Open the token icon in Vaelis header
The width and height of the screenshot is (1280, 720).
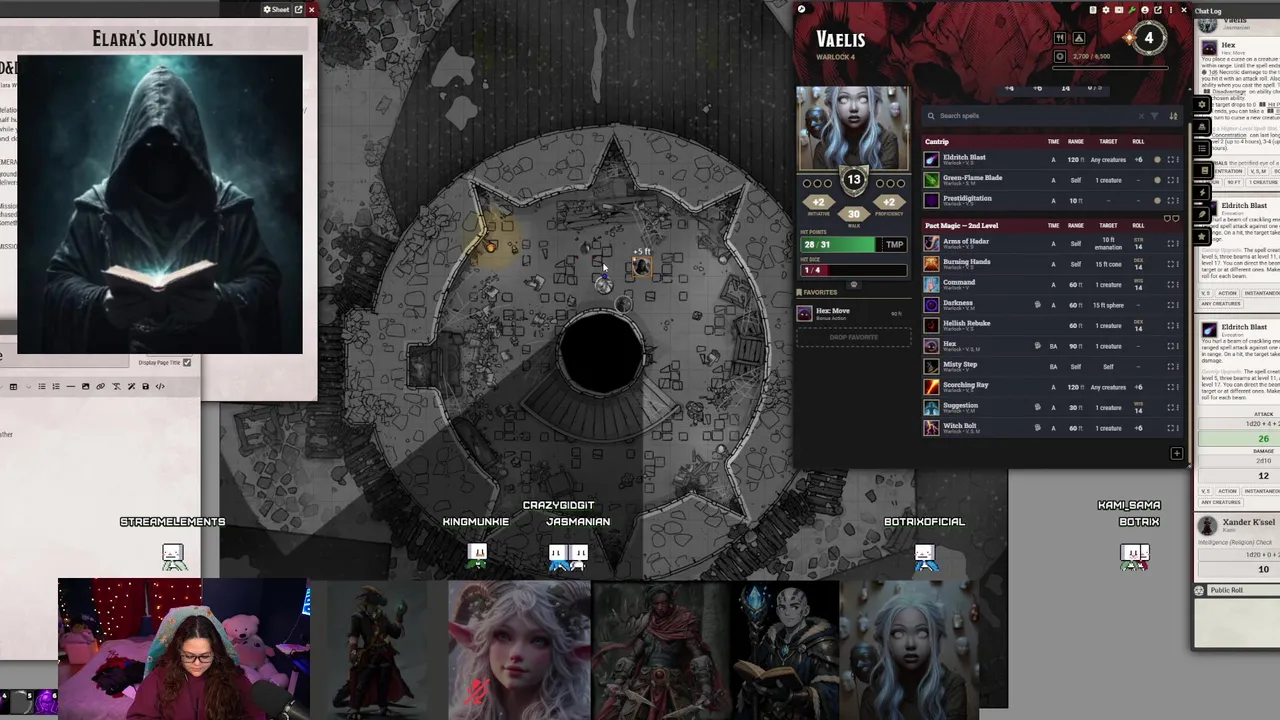click(1145, 10)
